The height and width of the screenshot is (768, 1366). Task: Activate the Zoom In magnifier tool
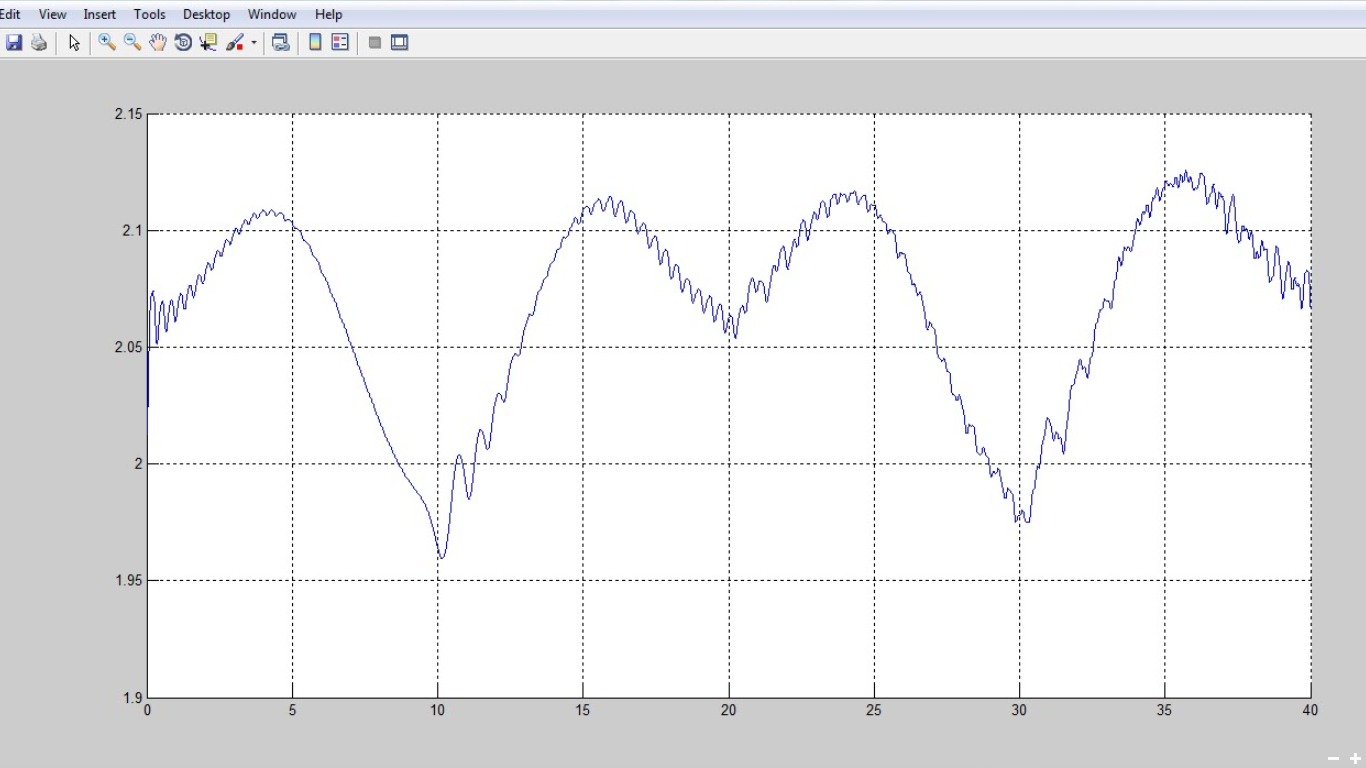[x=107, y=43]
